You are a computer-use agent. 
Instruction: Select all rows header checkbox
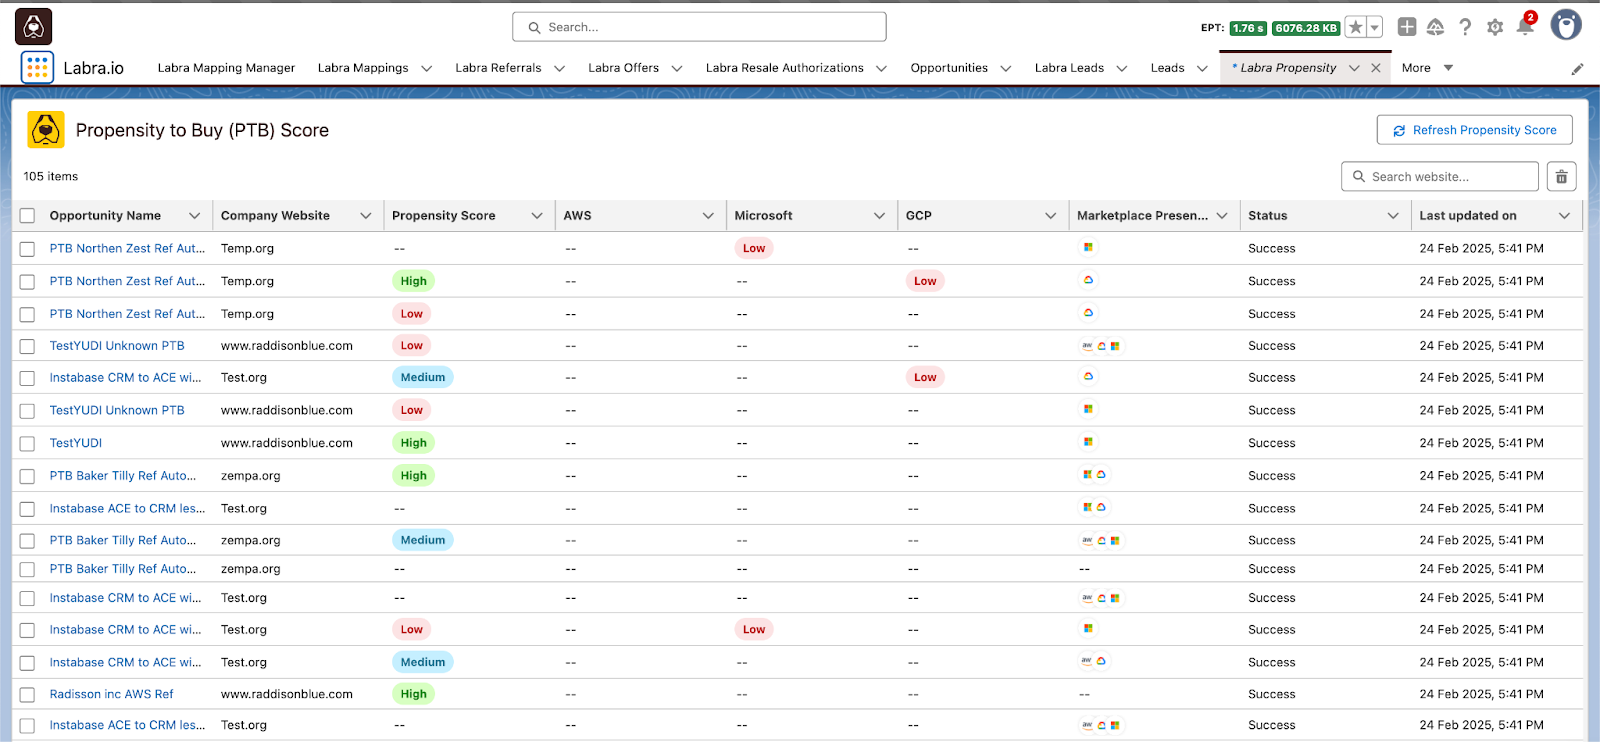coord(27,216)
